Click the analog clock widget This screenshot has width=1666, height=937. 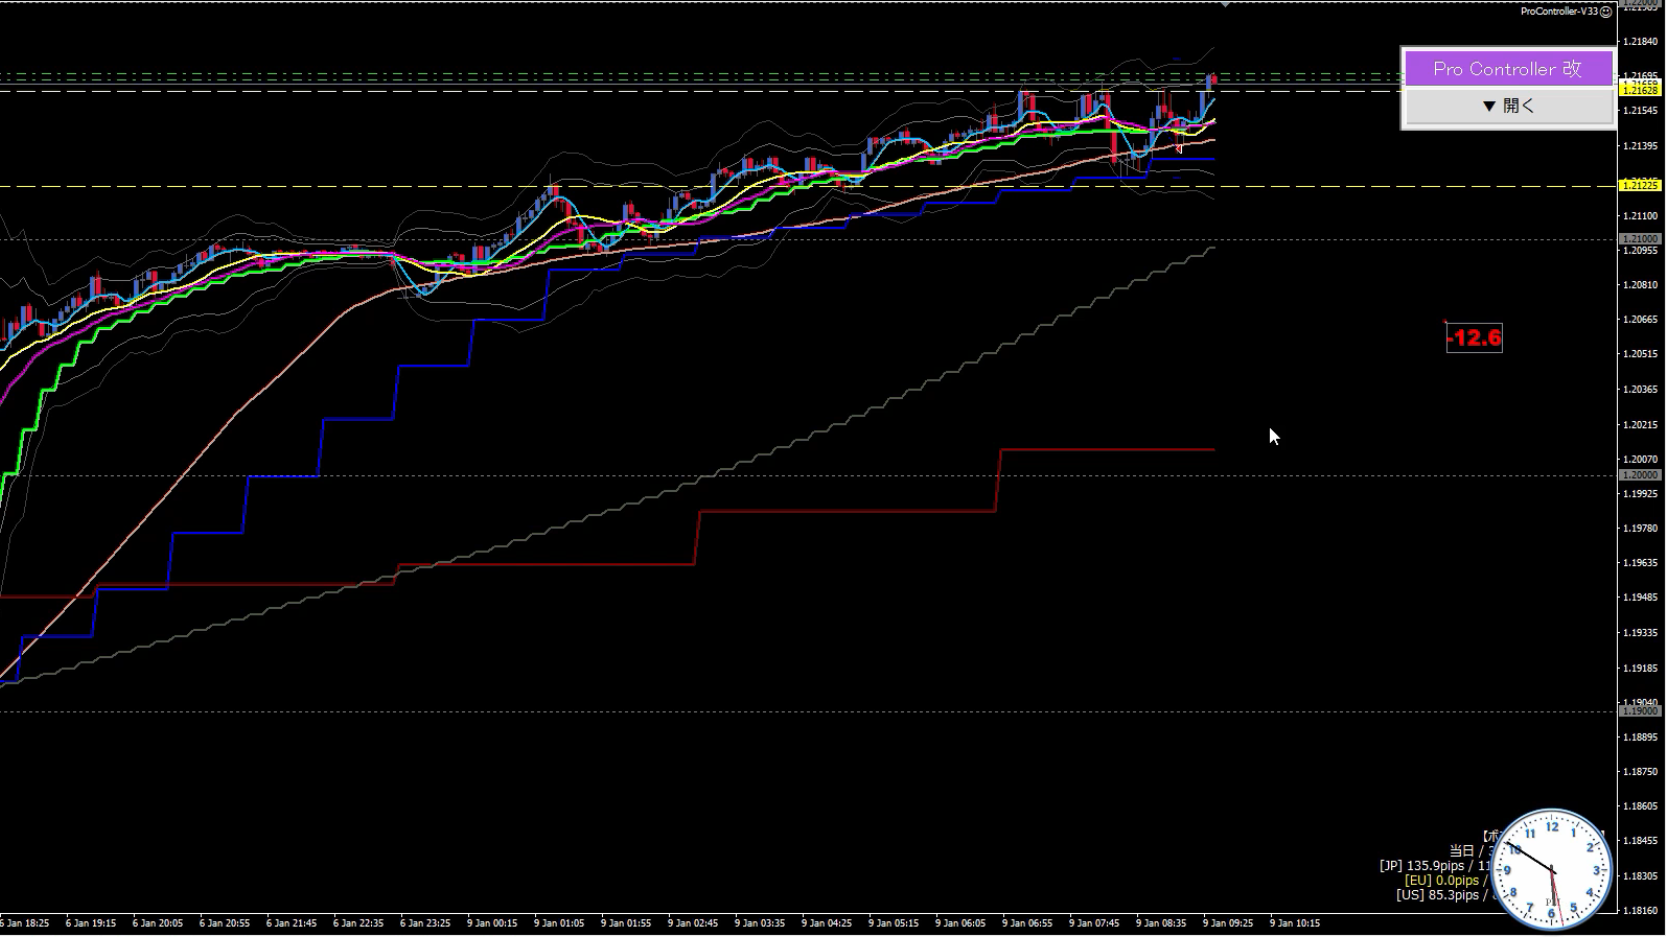click(1551, 869)
